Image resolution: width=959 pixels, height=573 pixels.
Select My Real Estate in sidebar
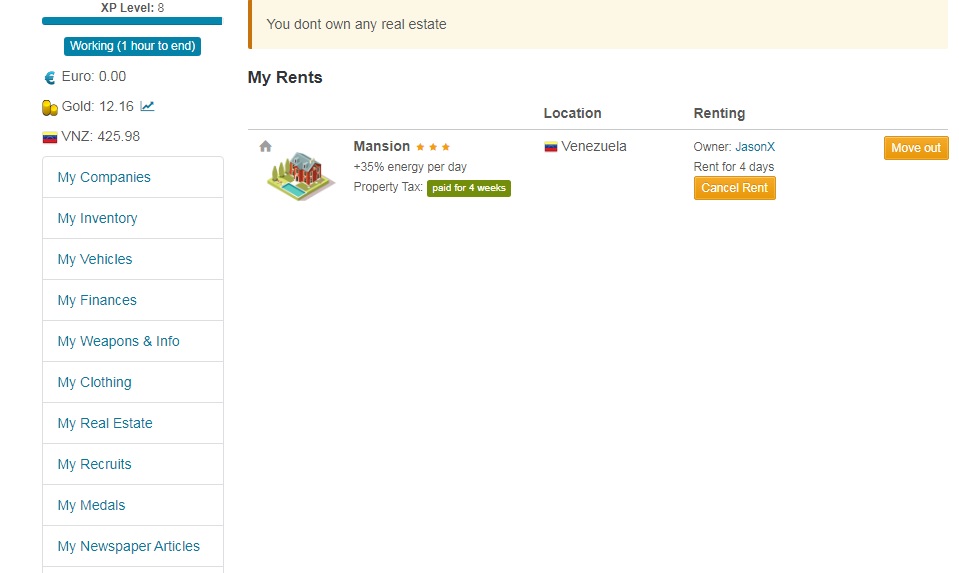[x=105, y=423]
